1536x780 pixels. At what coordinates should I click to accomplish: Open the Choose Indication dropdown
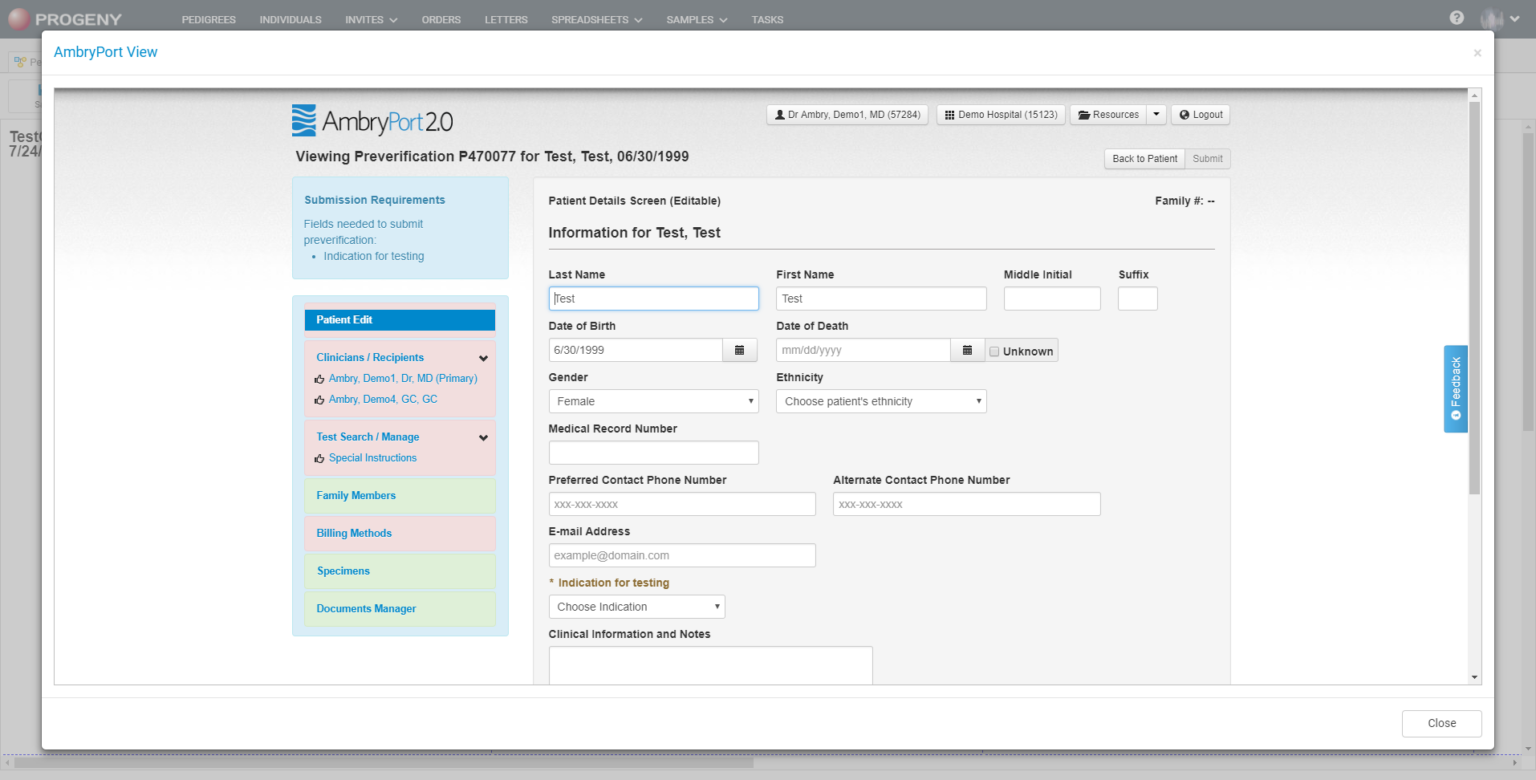click(x=637, y=607)
